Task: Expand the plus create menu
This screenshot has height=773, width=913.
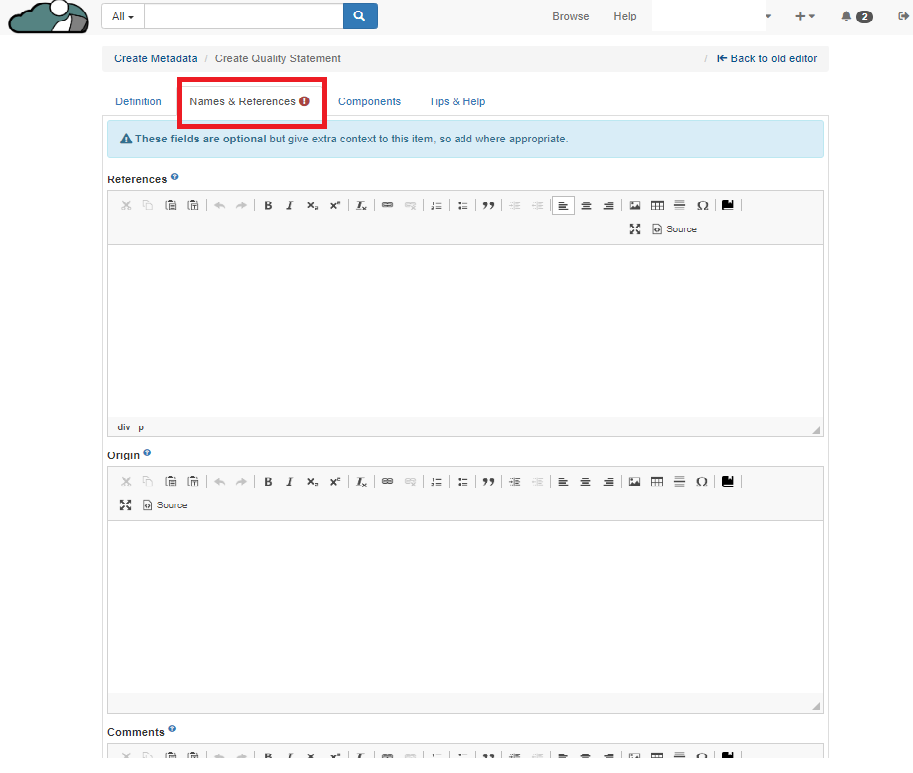Action: [x=804, y=17]
